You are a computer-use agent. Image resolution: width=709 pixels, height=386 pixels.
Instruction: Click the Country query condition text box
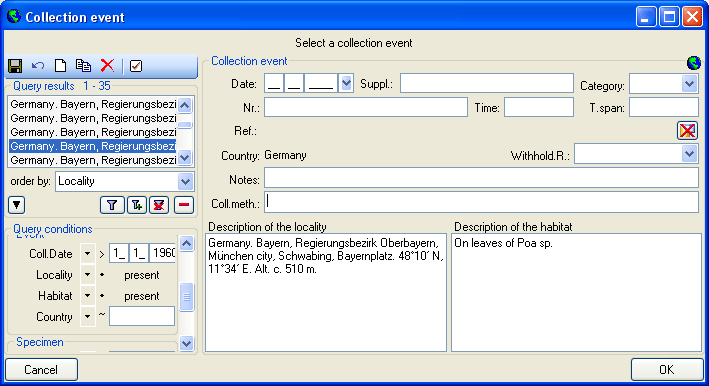[x=142, y=316]
